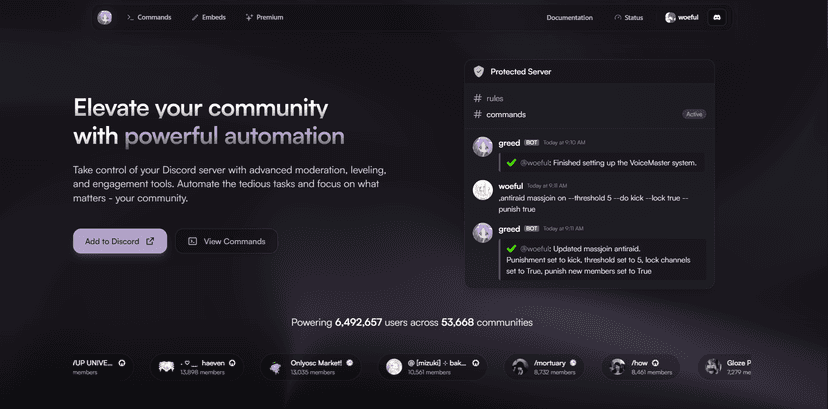Click green checkmark in massjoin antiraid message
The image size is (828, 409).
click(x=511, y=249)
